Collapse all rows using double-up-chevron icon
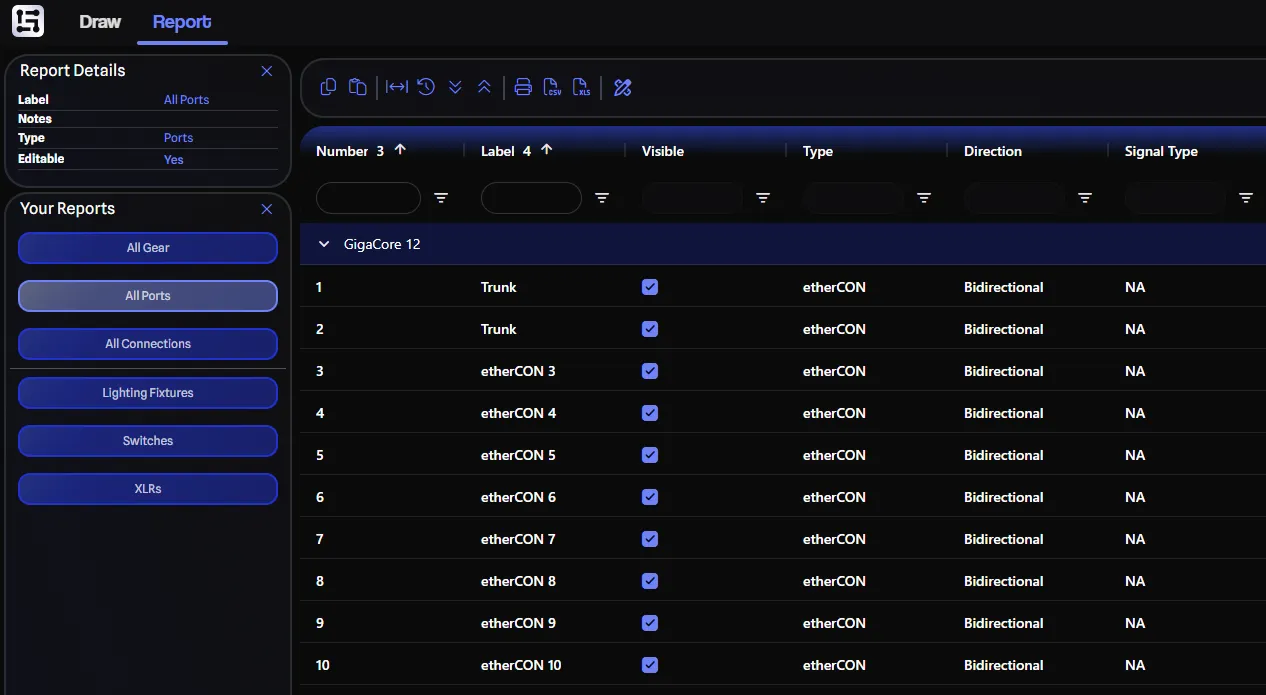The width and height of the screenshot is (1266, 695). tap(484, 87)
